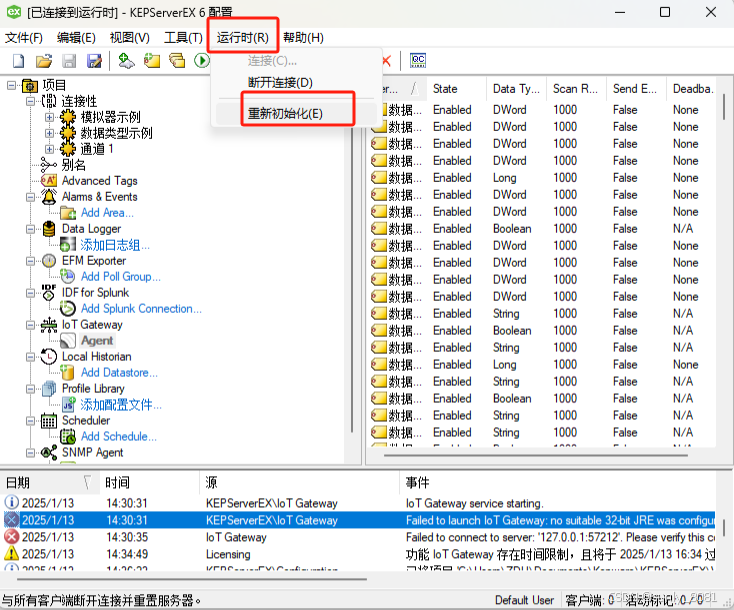Expand the 通道 1 channel
Image resolution: width=734 pixels, height=610 pixels.
pos(49,149)
